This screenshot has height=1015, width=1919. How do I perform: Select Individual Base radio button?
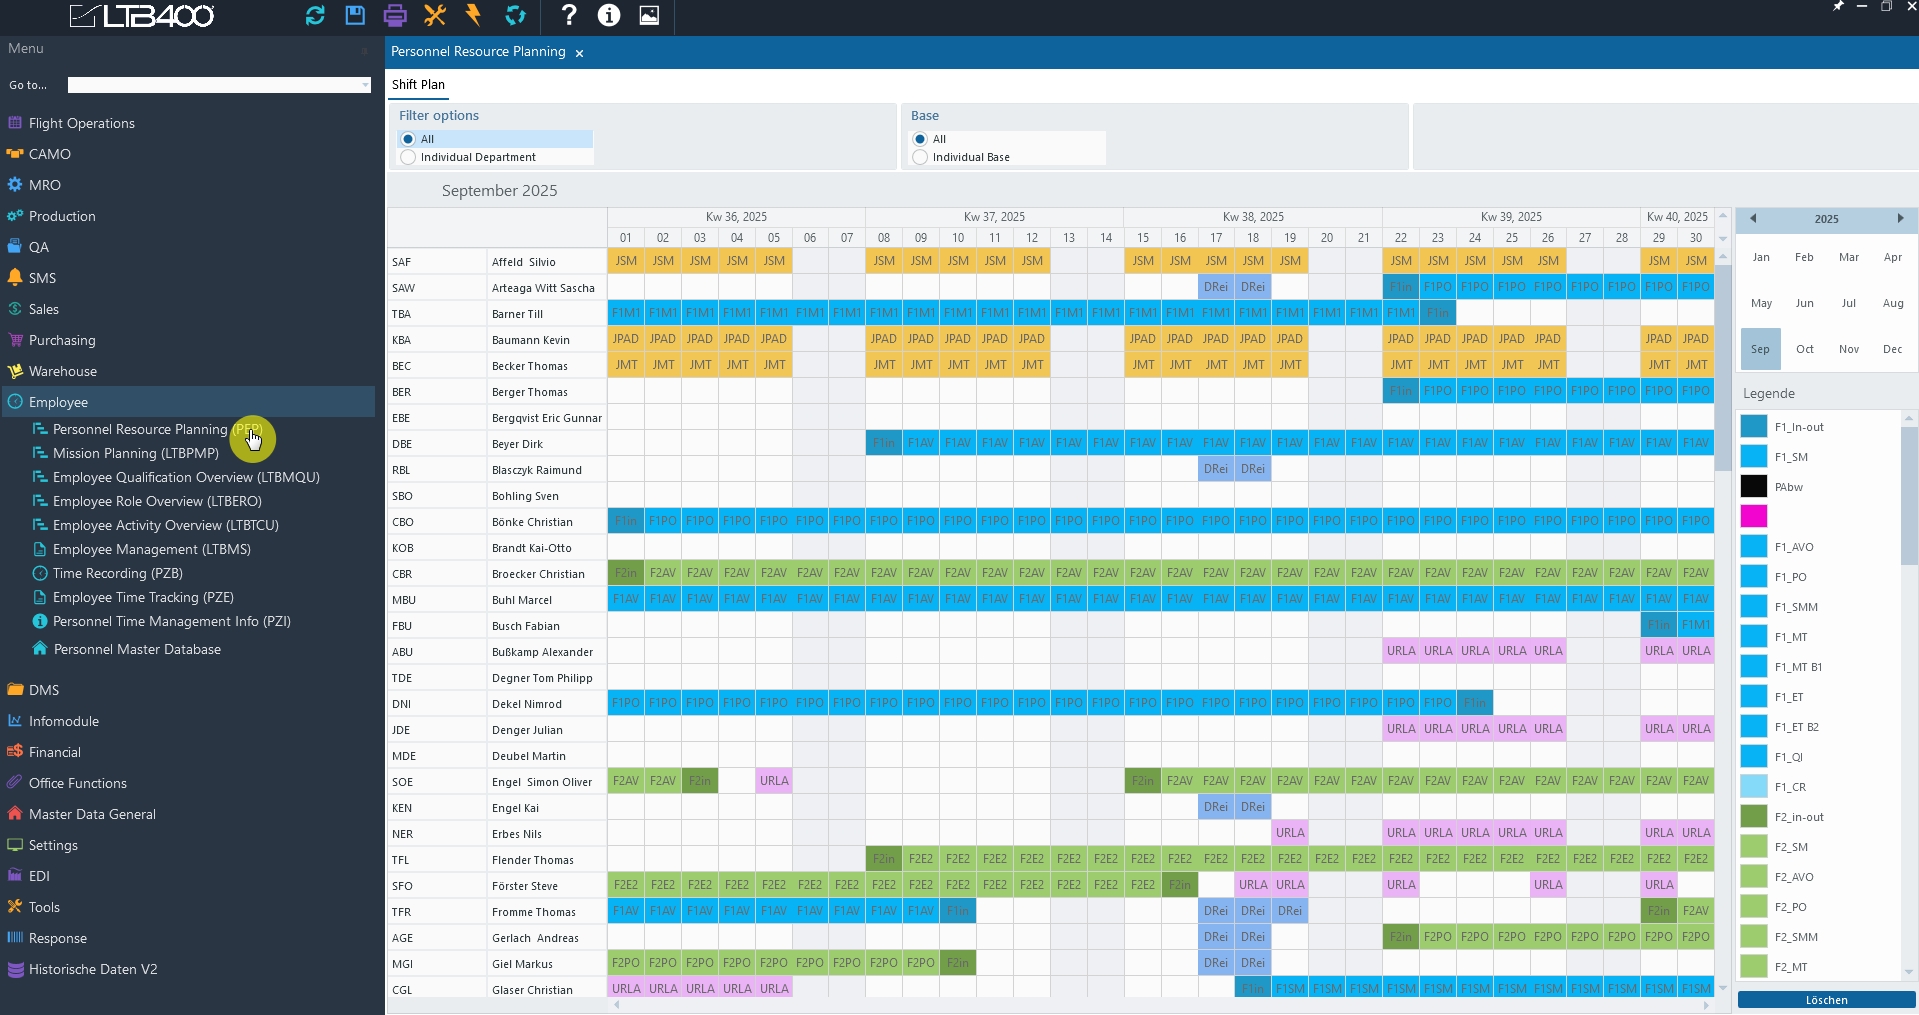pos(920,158)
